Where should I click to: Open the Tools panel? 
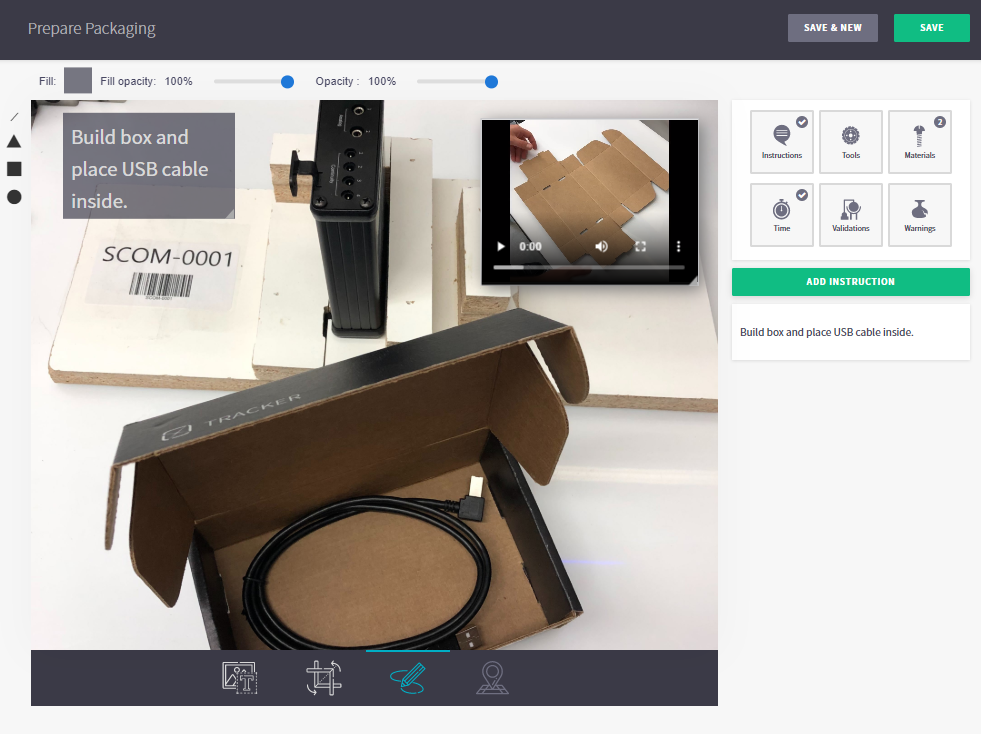[x=850, y=141]
